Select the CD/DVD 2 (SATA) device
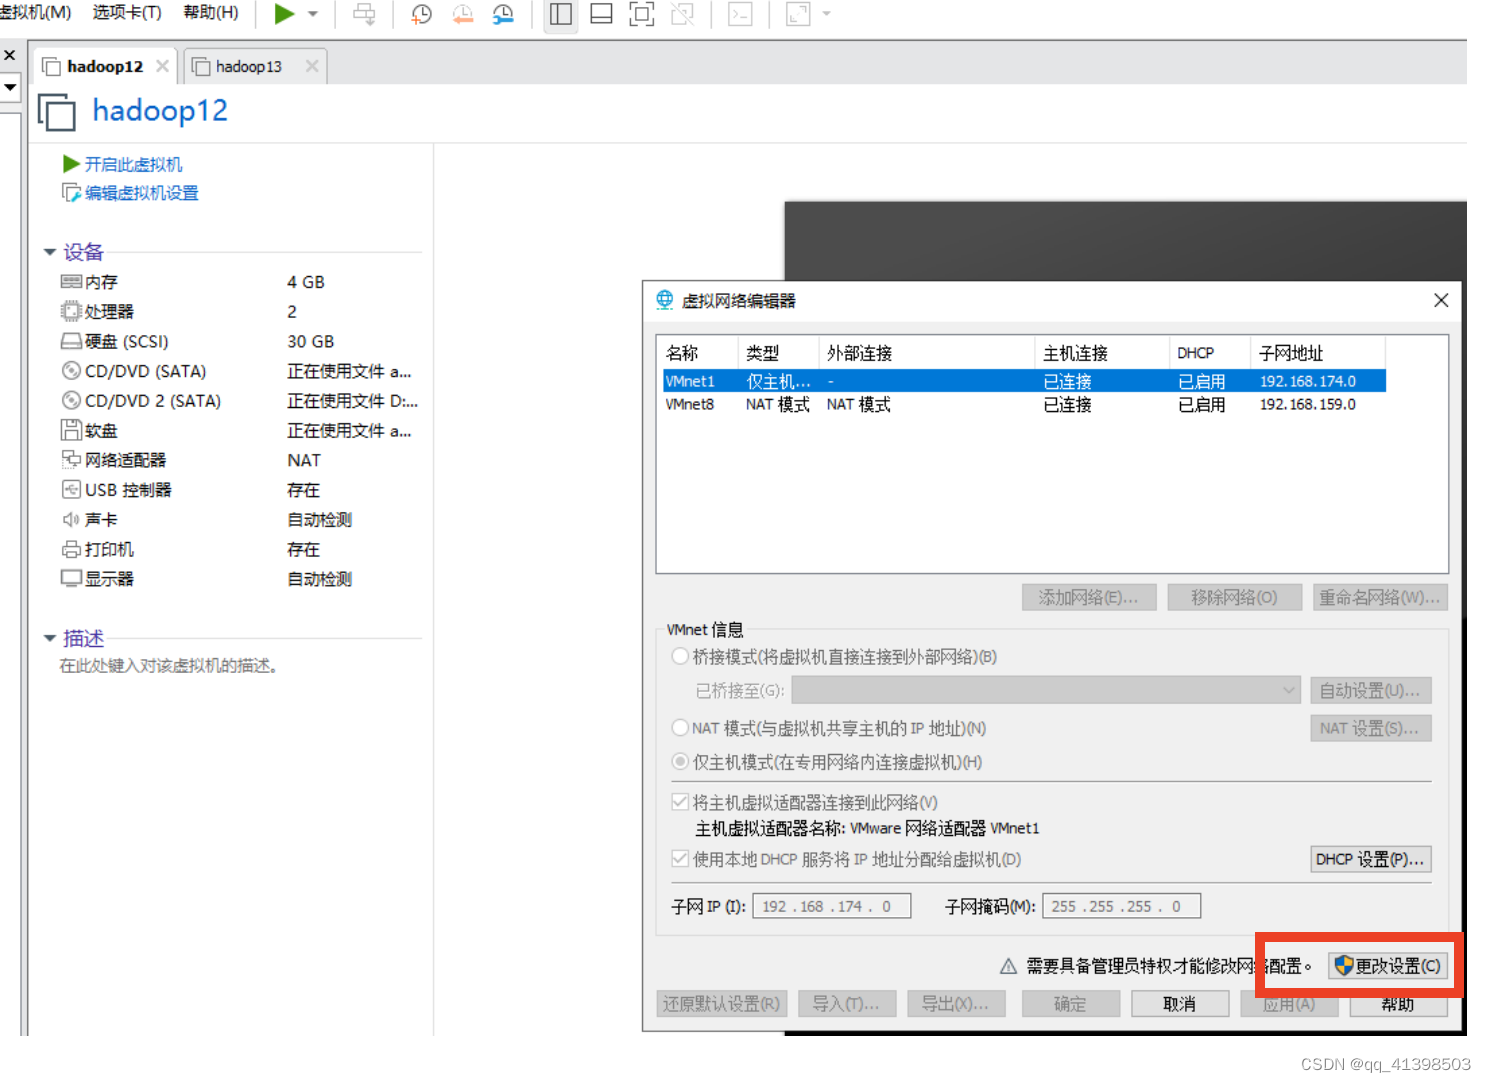The height and width of the screenshot is (1082, 1486). [239, 401]
